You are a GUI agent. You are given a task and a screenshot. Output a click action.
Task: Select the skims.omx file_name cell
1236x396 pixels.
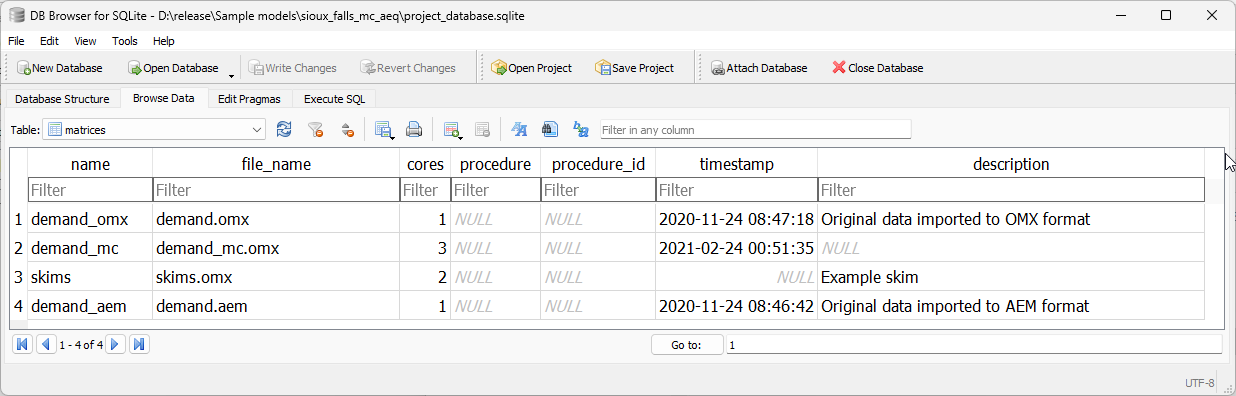pyautogui.click(x=276, y=277)
